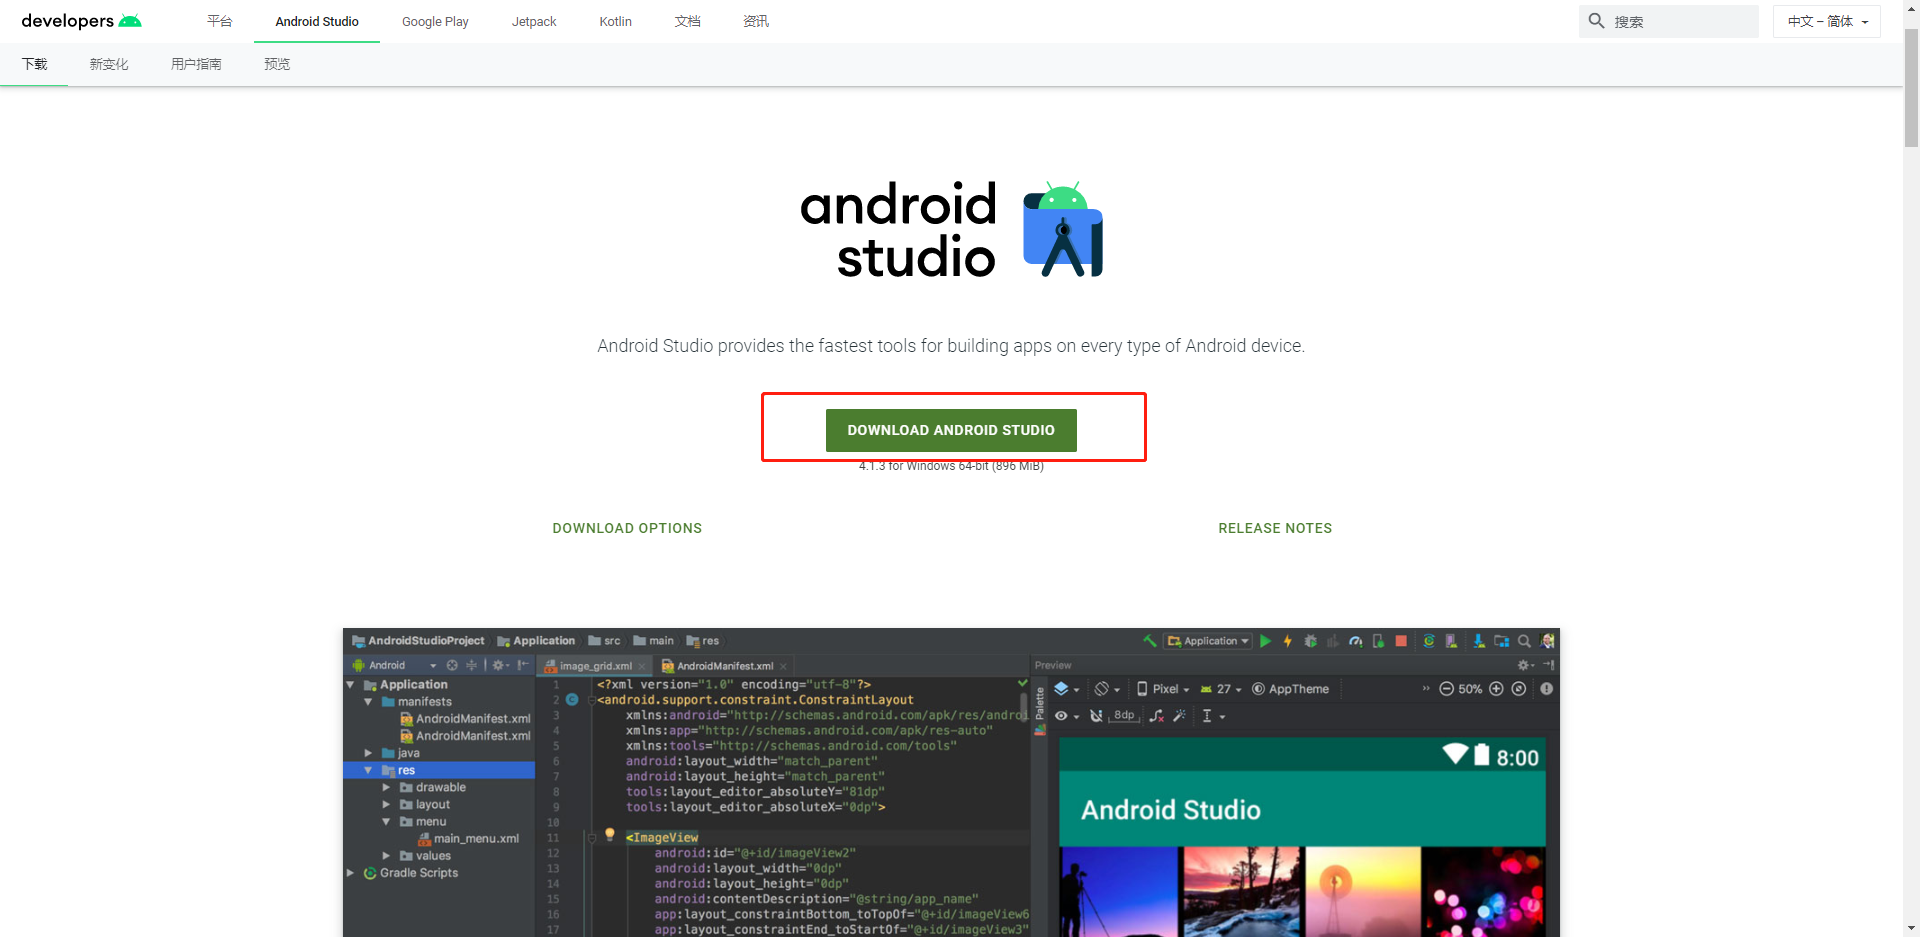Expand the drawable folder arrow

point(386,787)
